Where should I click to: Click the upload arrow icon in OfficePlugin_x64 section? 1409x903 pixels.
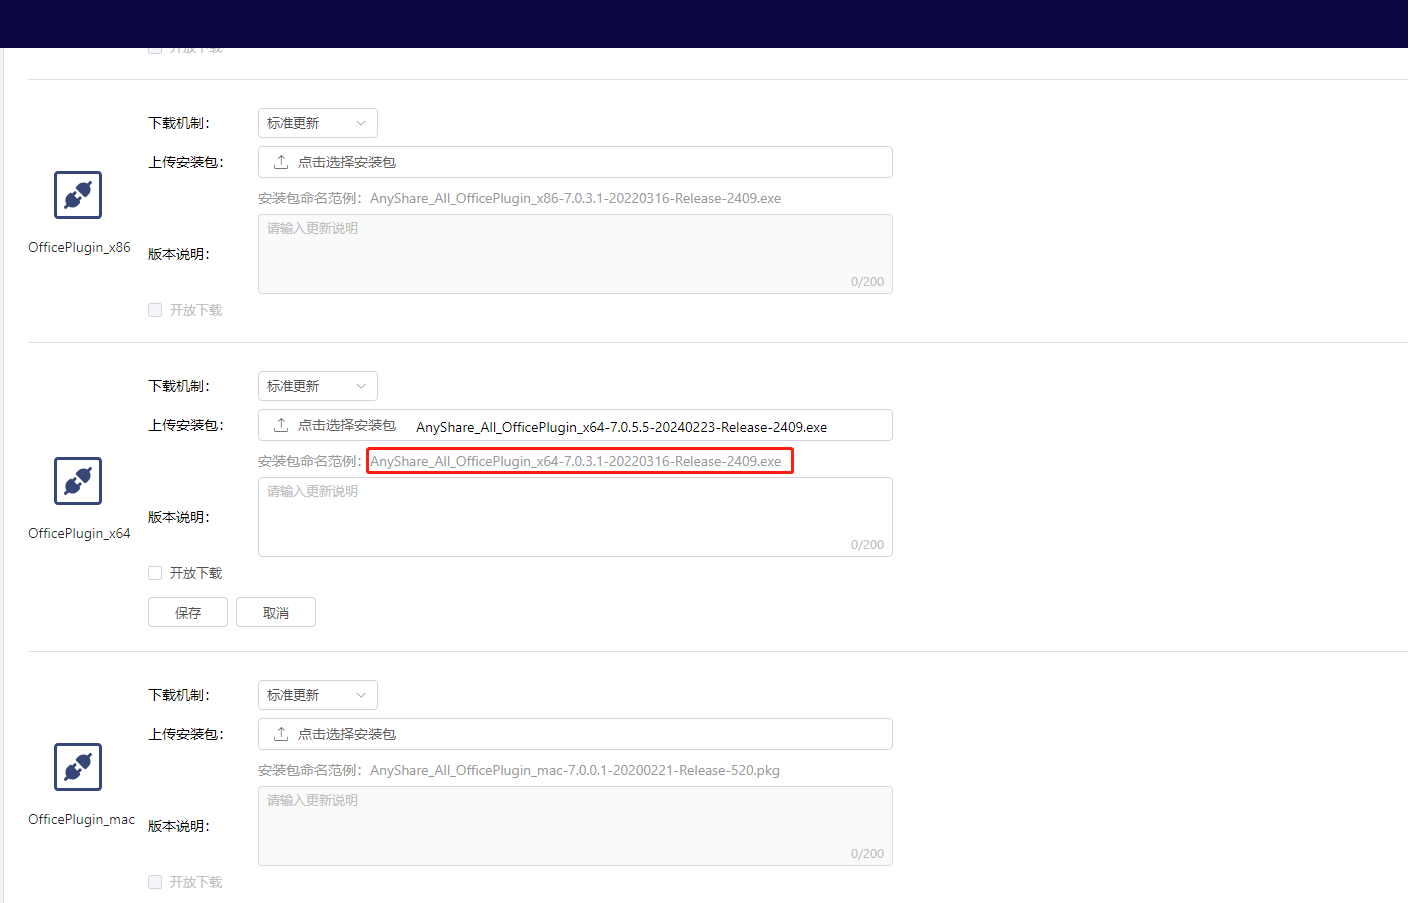pyautogui.click(x=280, y=424)
